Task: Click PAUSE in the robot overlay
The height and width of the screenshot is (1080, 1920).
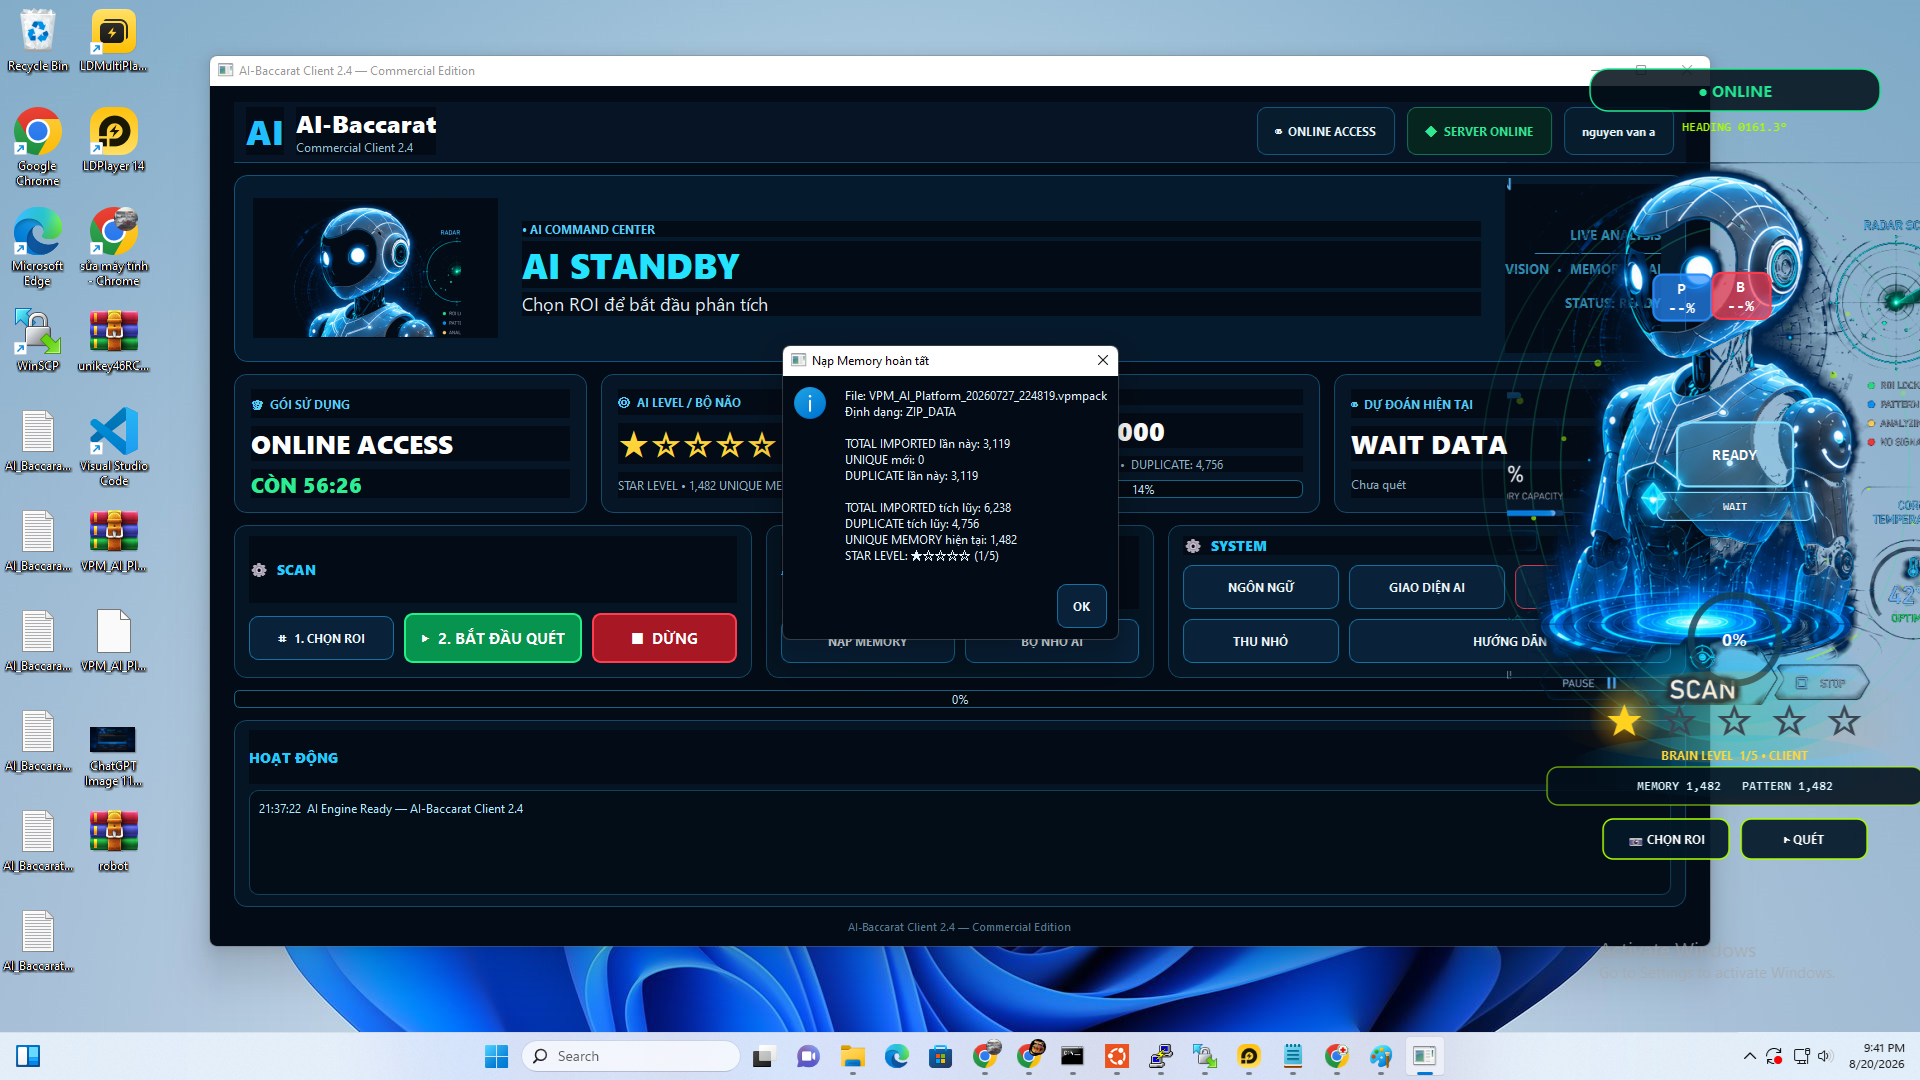Action: pos(1589,683)
